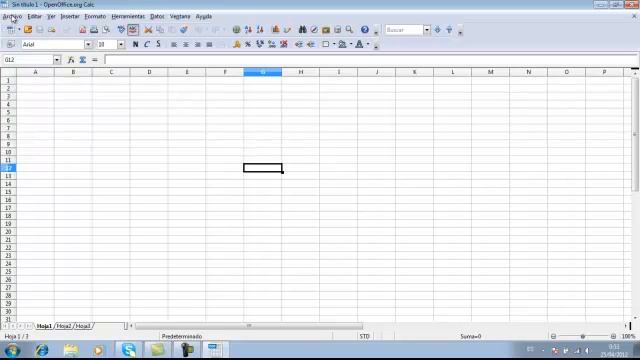Toggle Bold (N) formatting
640x360 pixels.
pyautogui.click(x=135, y=44)
